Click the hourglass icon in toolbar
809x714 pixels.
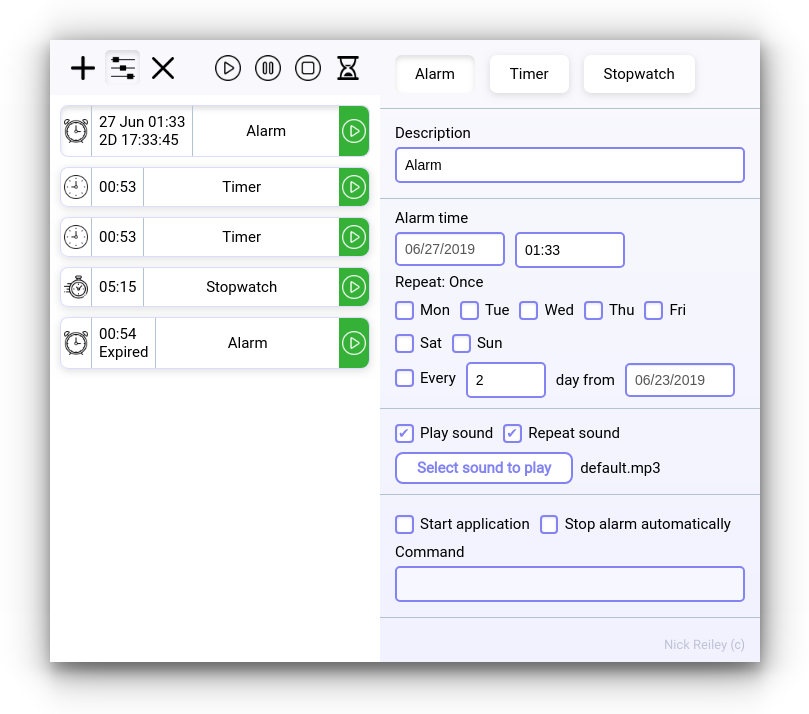point(347,68)
